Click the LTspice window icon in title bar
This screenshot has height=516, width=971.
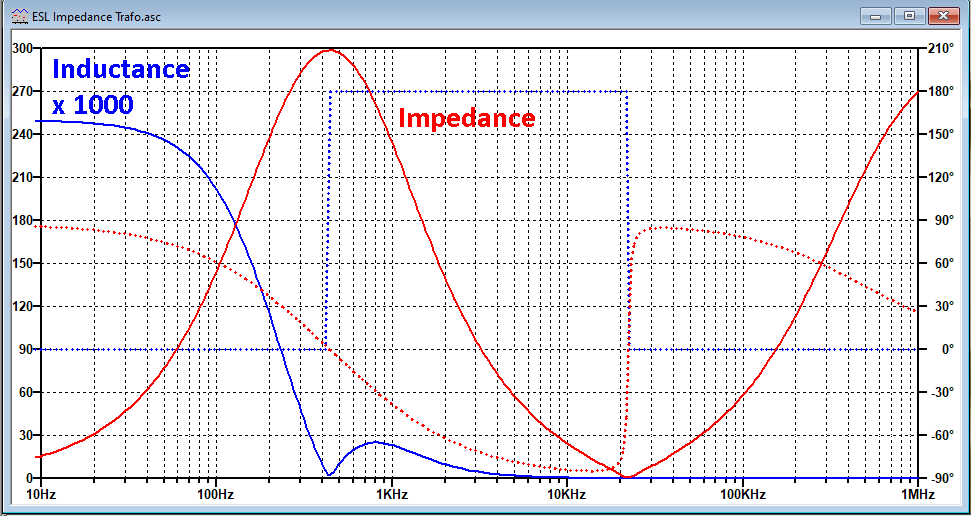pyautogui.click(x=18, y=17)
